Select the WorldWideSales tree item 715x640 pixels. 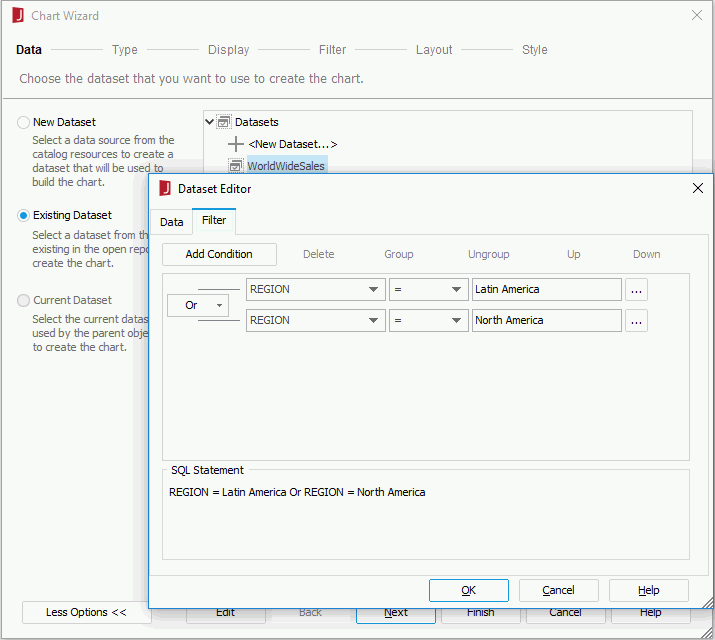coord(286,166)
